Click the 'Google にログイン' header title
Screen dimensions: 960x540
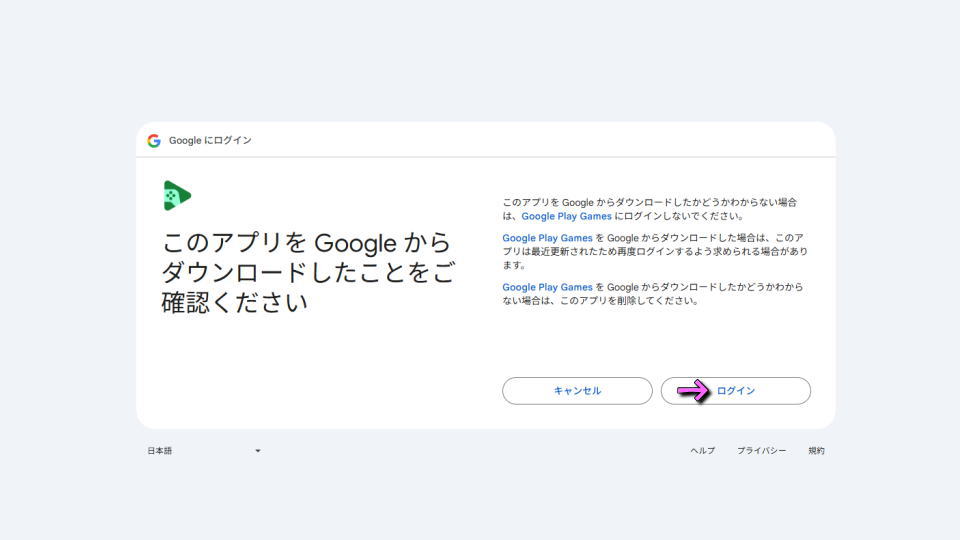click(210, 140)
